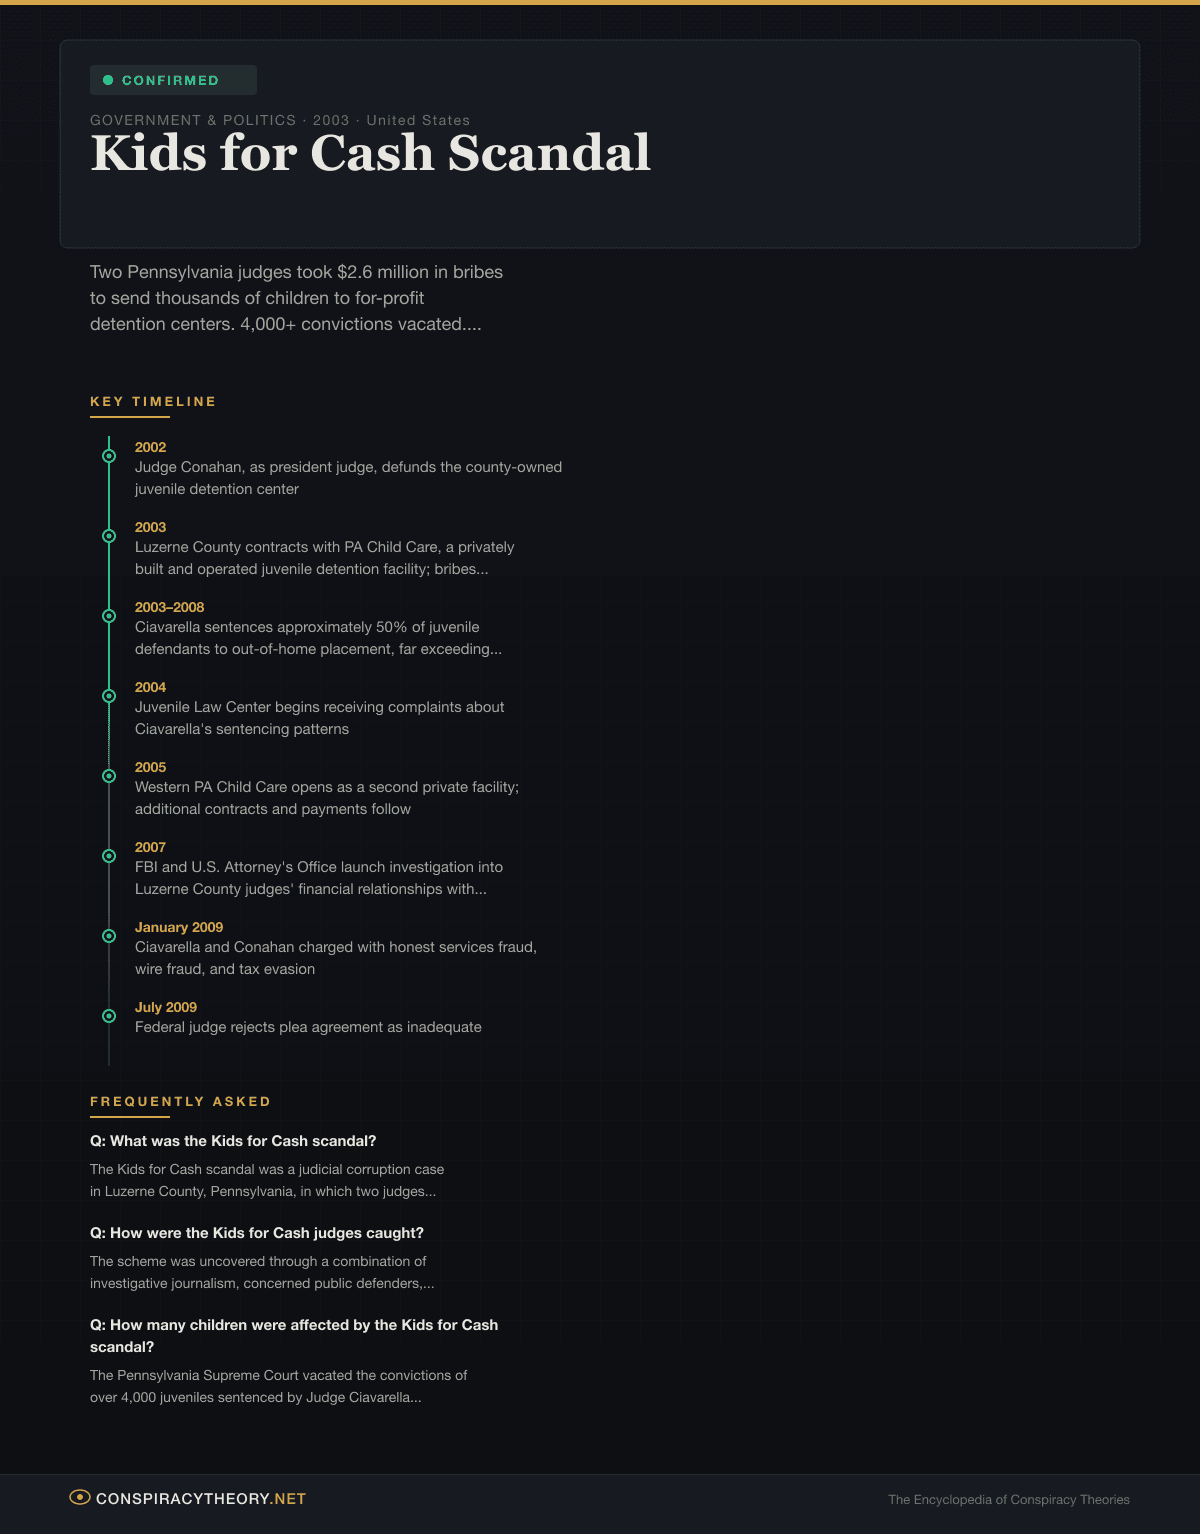
Task: Click the 2004 timeline marker circle
Action: pyautogui.click(x=109, y=696)
